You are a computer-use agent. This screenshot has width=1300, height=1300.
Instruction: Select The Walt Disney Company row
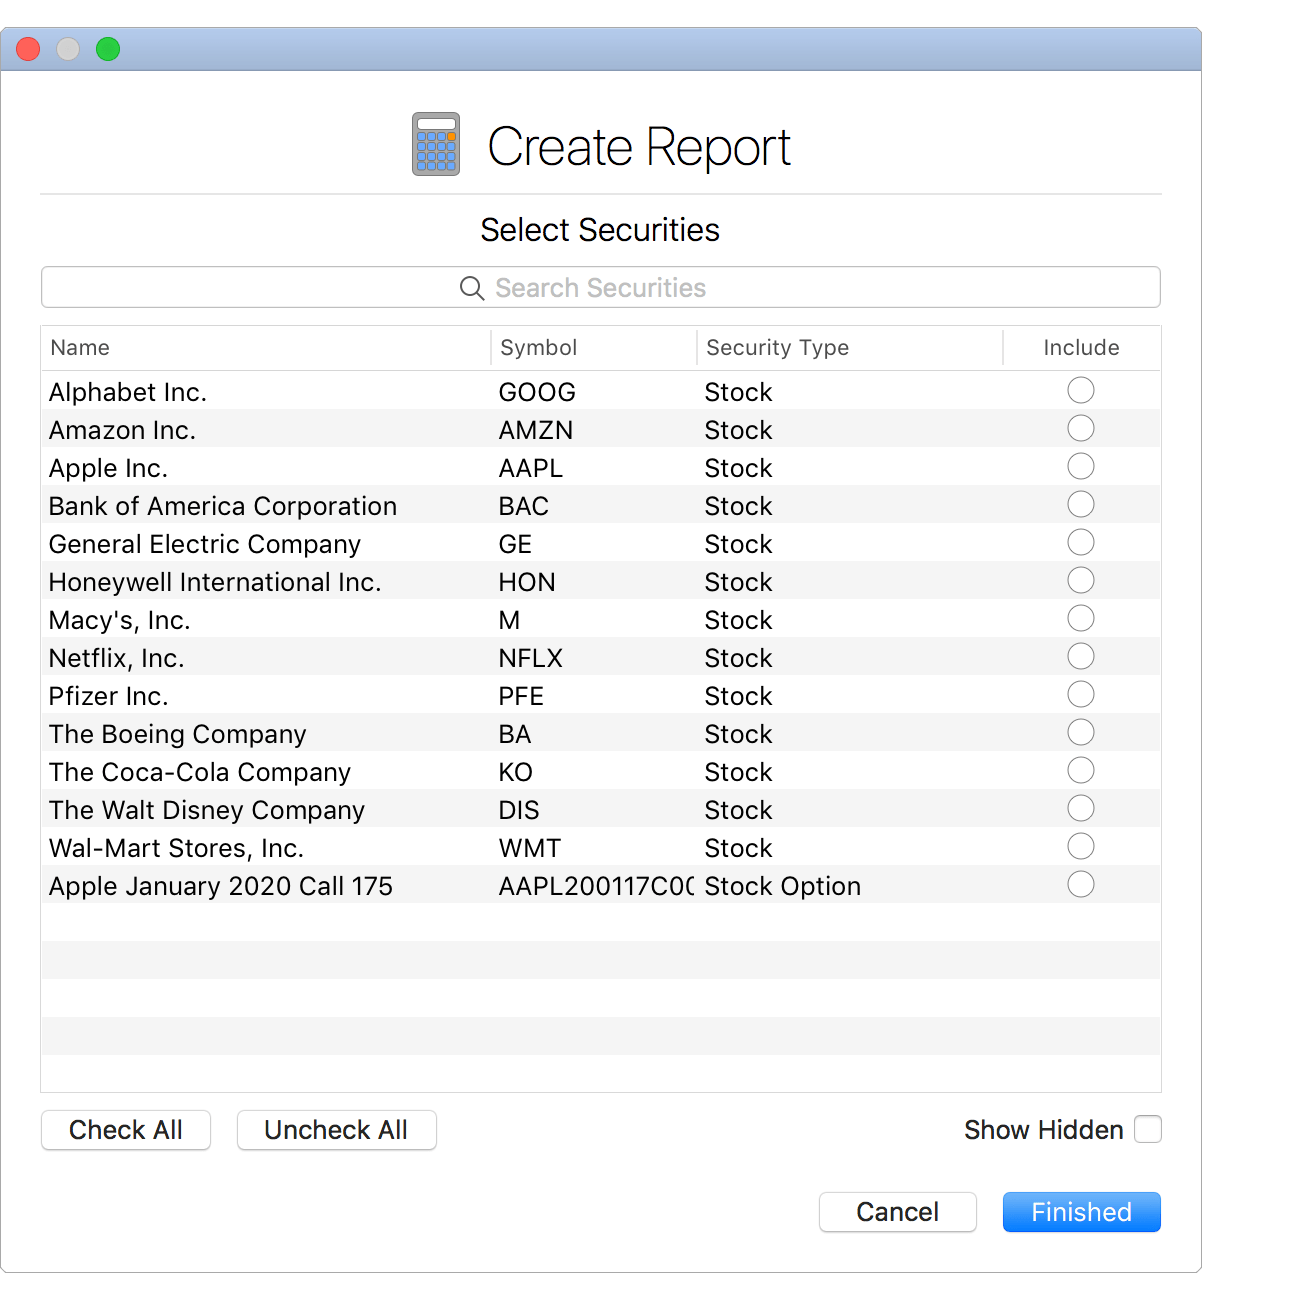pyautogui.click(x=207, y=810)
